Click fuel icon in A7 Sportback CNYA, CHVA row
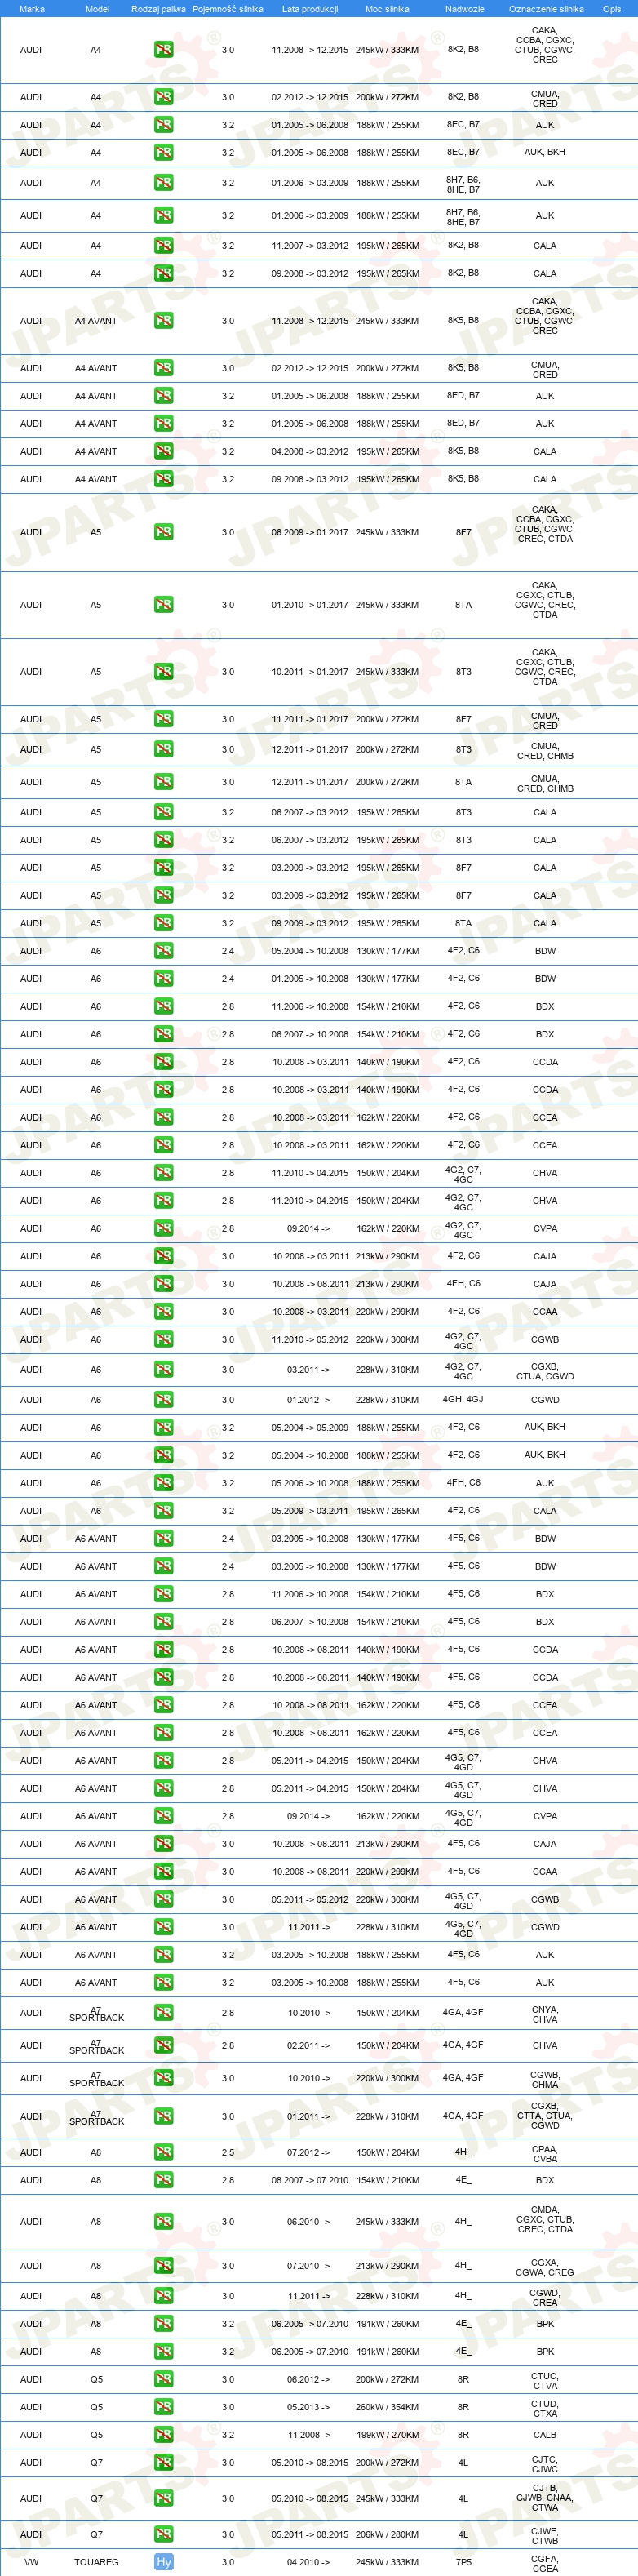 tap(163, 2012)
